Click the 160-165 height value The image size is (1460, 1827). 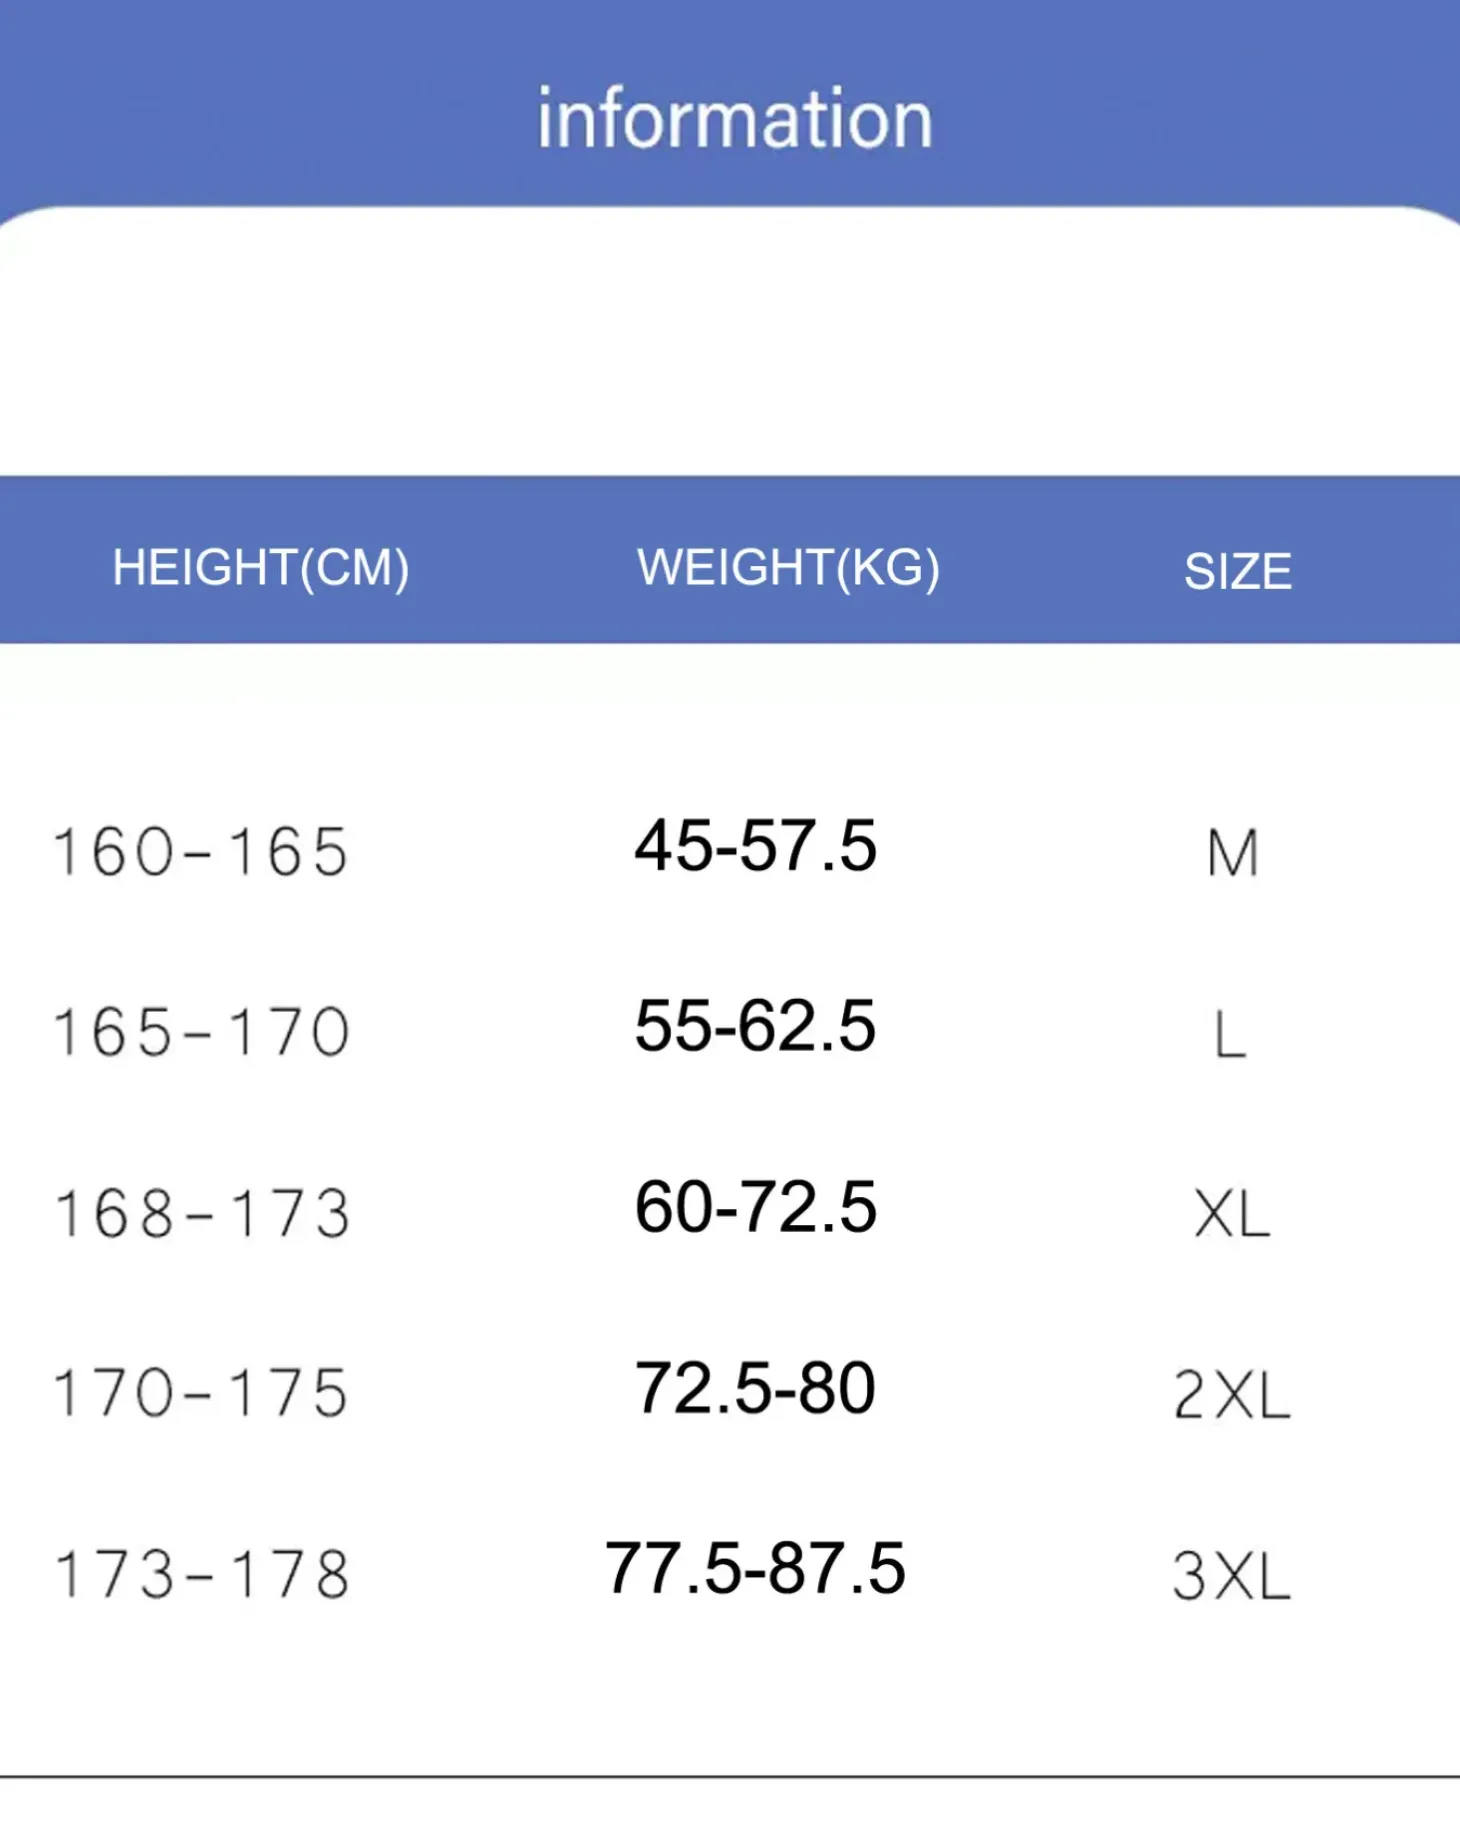point(201,853)
